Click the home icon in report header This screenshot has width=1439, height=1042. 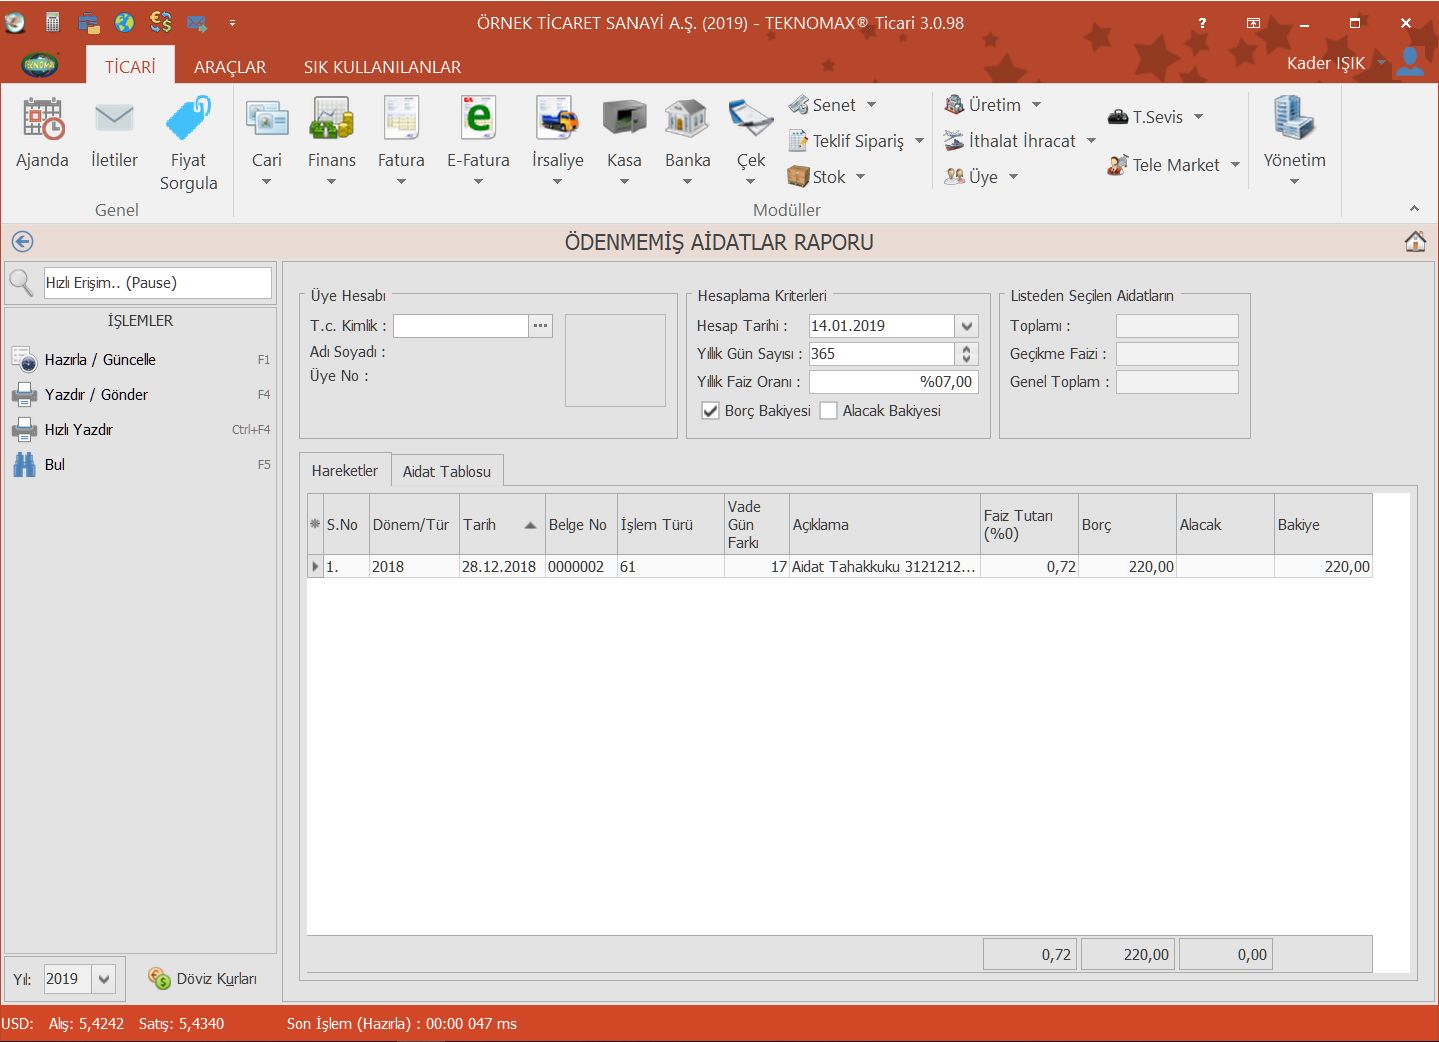click(1415, 242)
